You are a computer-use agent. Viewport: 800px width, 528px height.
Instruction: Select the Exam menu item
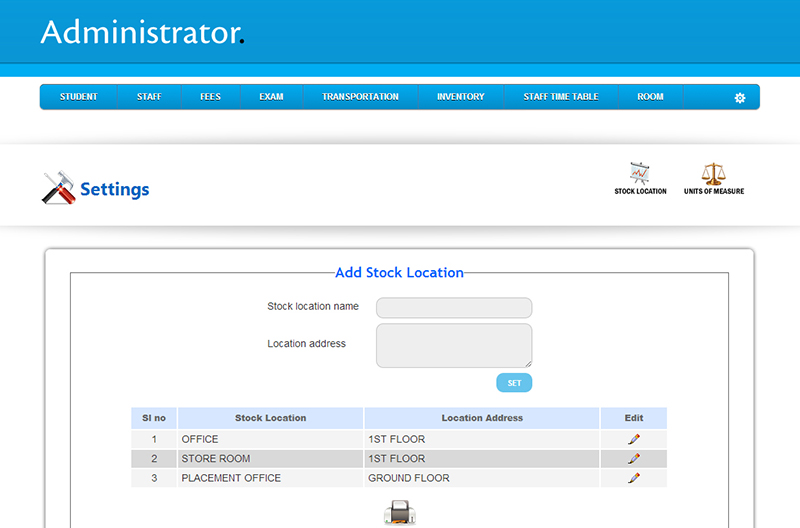point(271,97)
